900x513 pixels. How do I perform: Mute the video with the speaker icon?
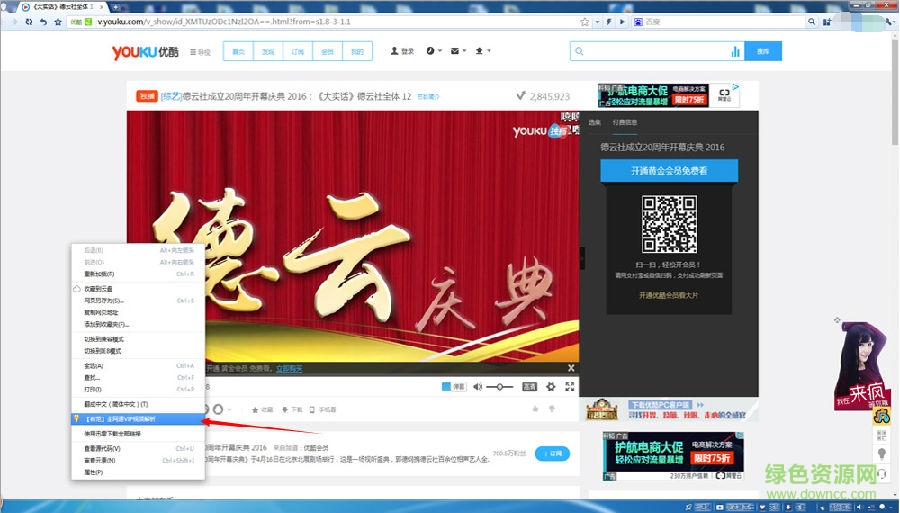tap(478, 386)
